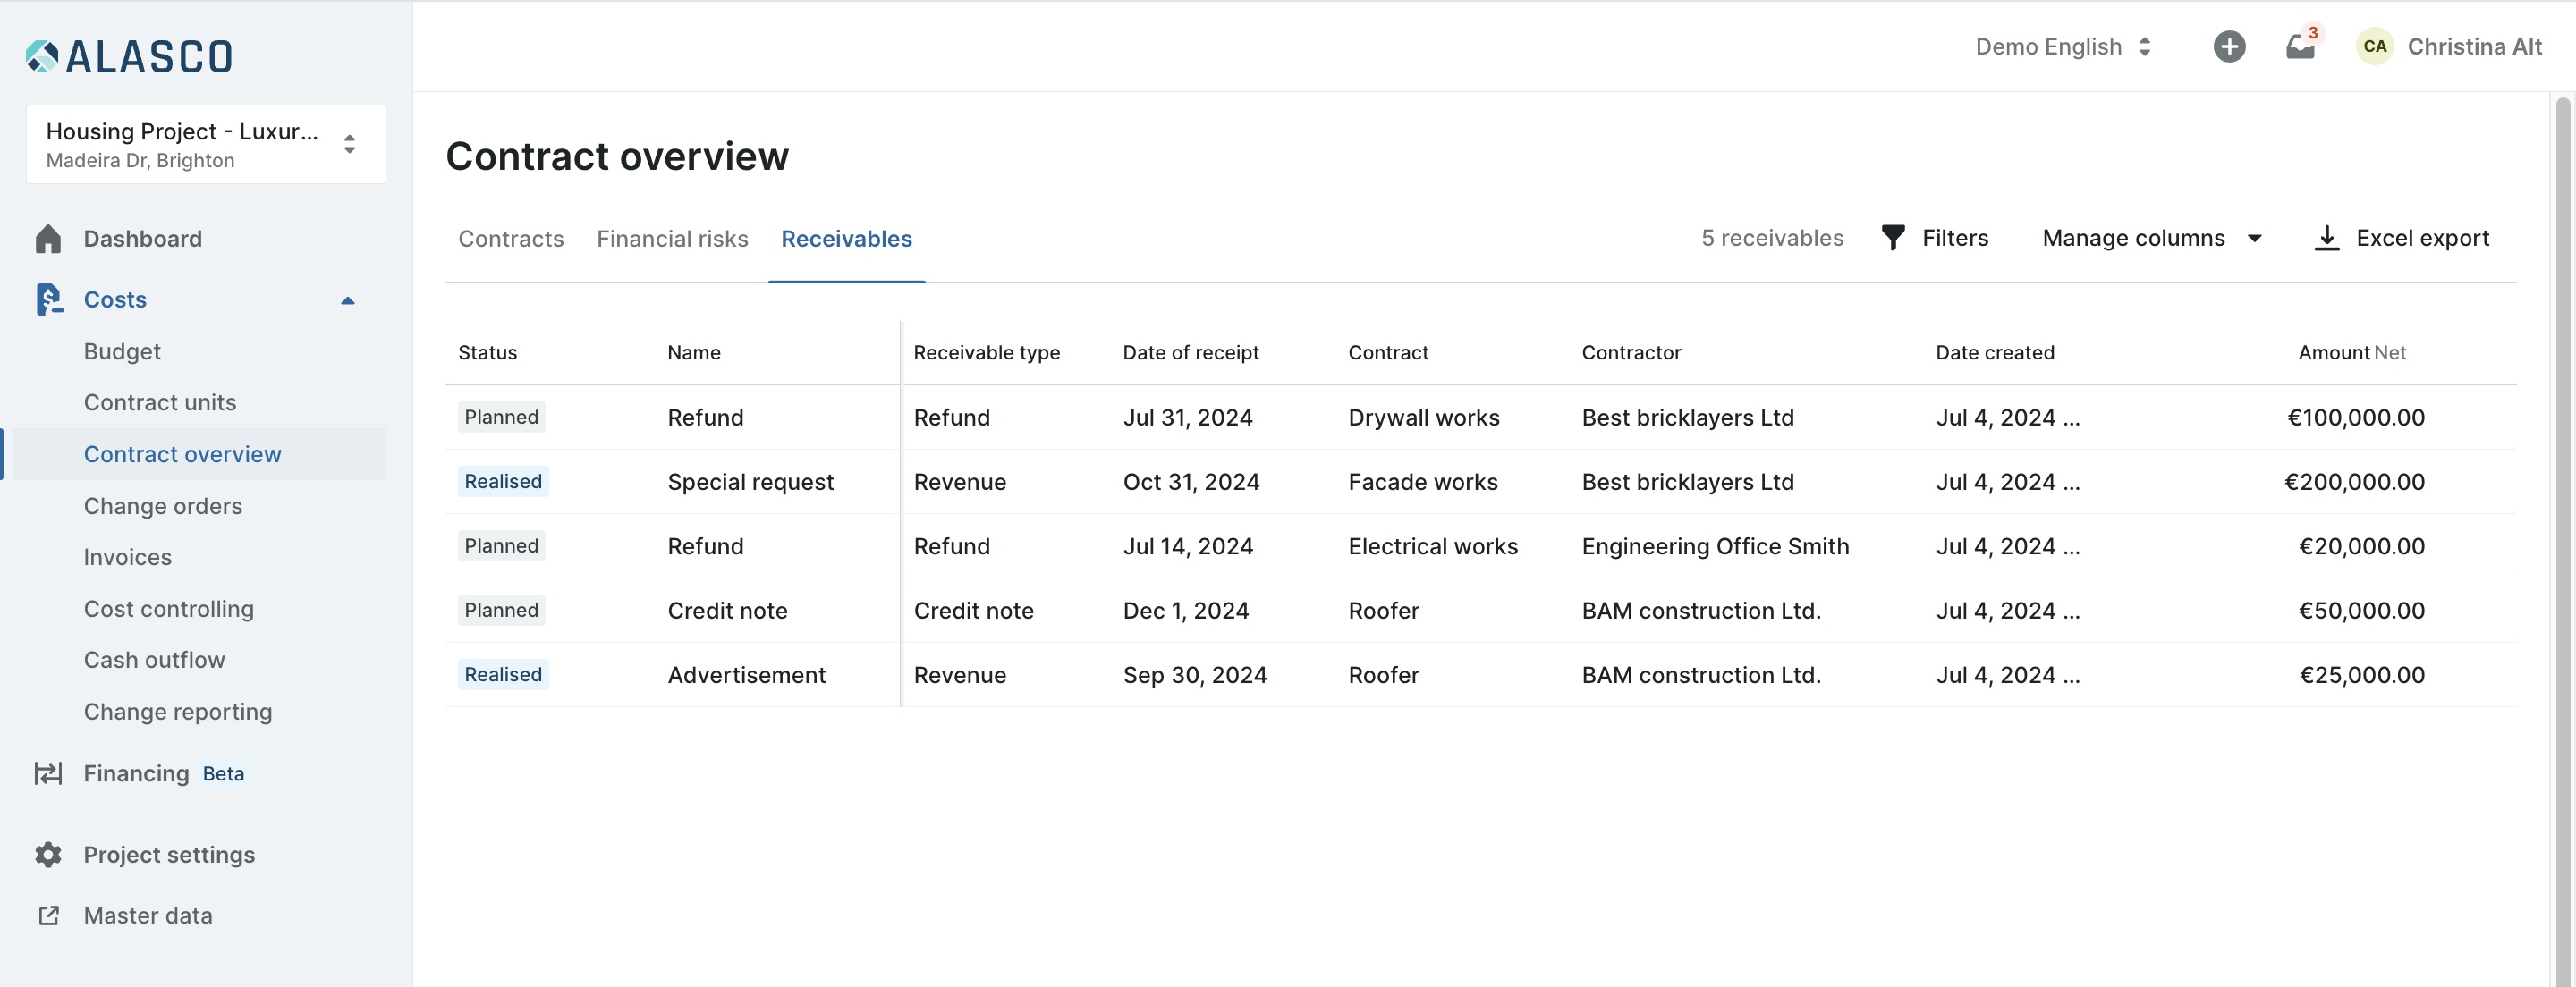Screen dimensions: 2576x987
Task: Switch to the Financial risks tab
Action: tap(672, 239)
